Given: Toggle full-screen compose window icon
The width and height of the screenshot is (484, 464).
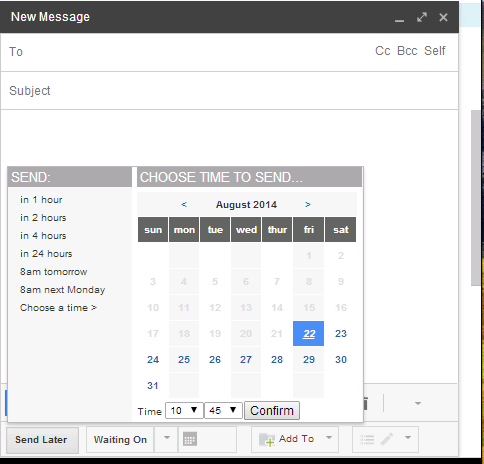Looking at the screenshot, I should [422, 17].
